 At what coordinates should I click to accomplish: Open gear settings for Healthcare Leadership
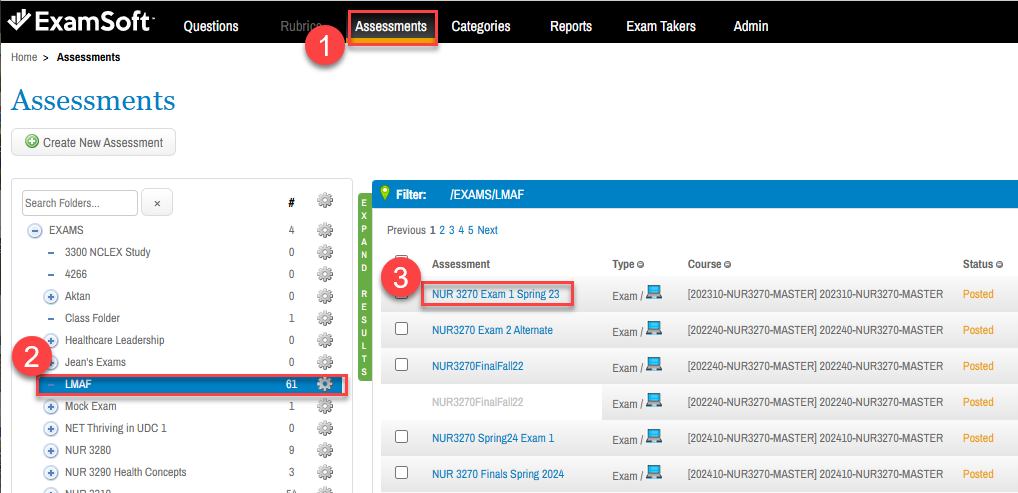325,340
